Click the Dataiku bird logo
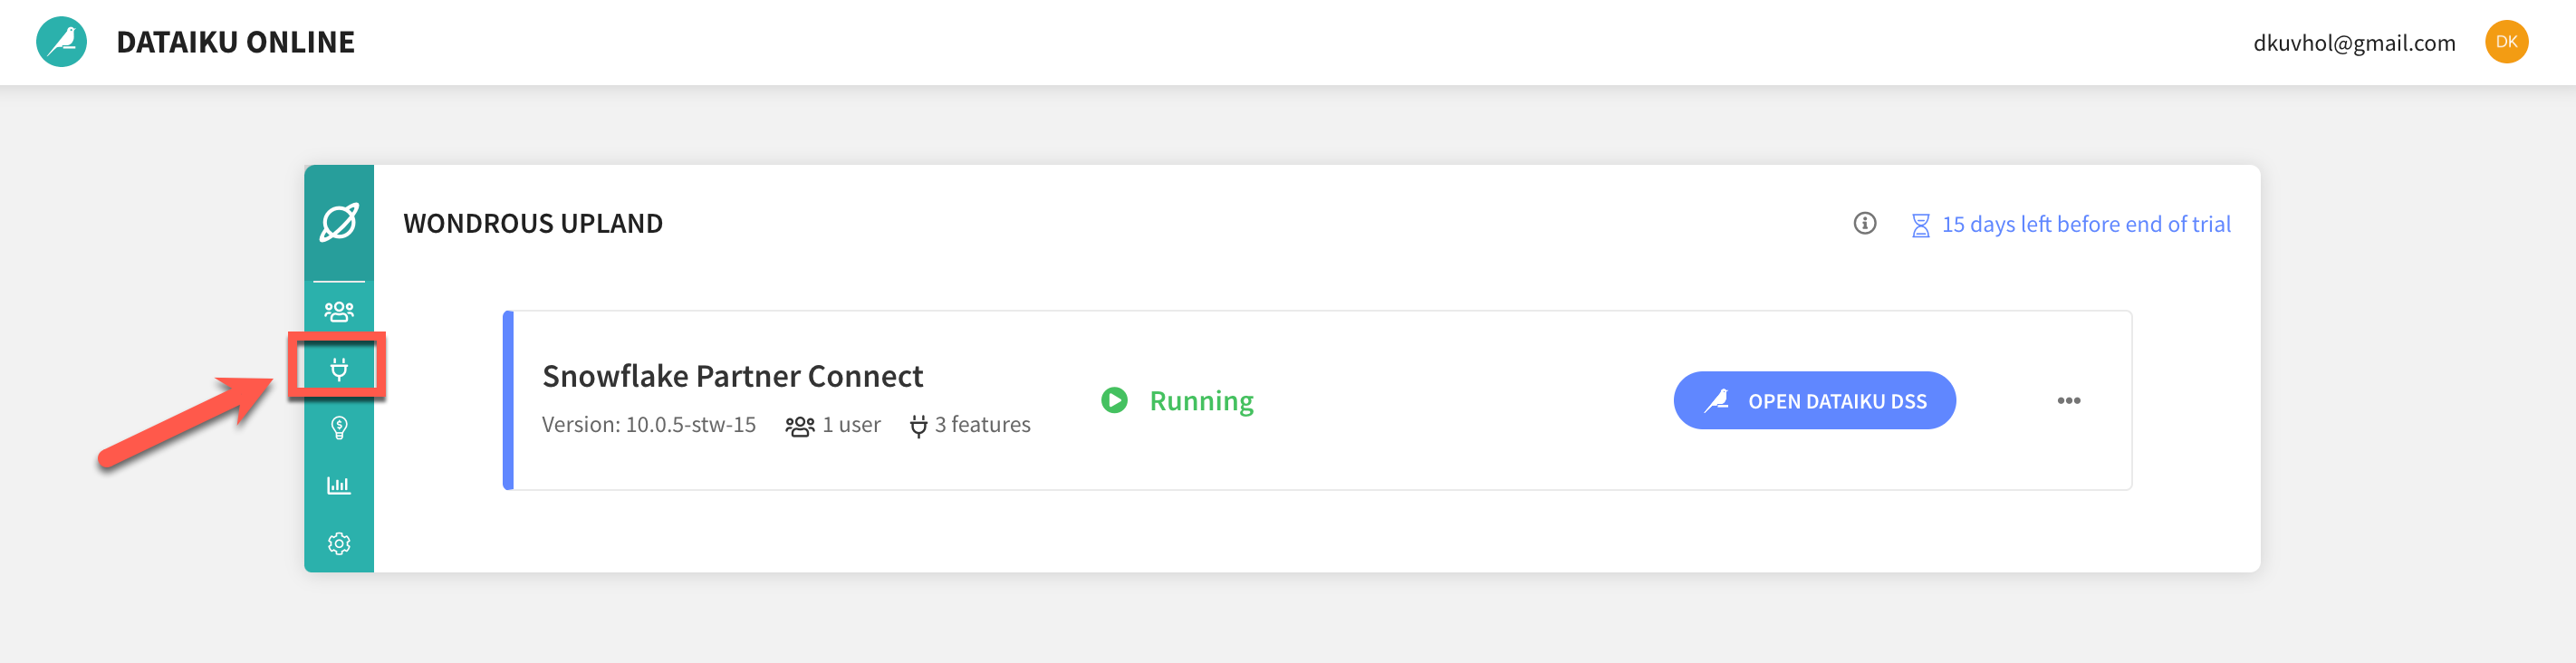 click(61, 42)
